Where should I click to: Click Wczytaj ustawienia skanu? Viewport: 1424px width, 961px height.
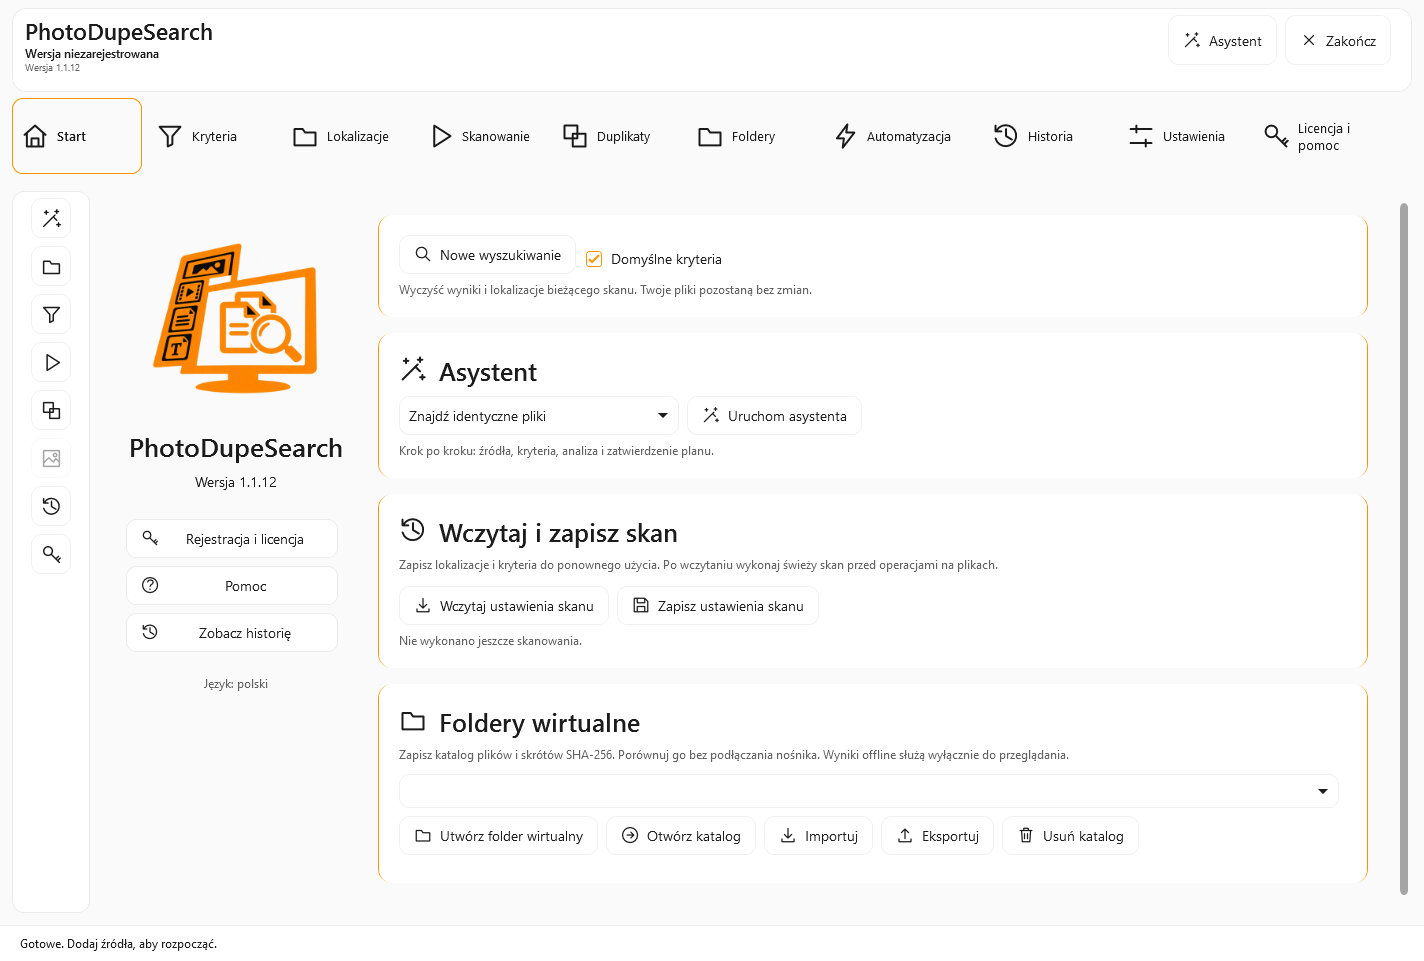pos(504,606)
